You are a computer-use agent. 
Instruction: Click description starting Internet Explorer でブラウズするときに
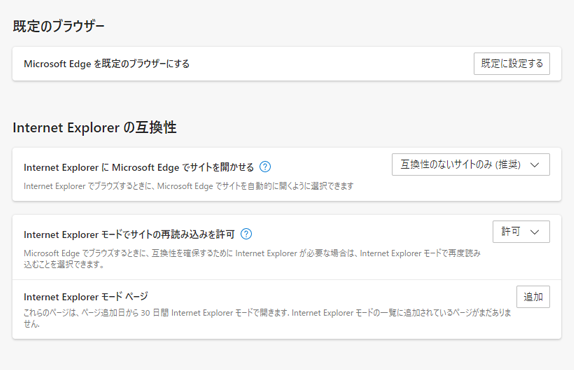189,186
